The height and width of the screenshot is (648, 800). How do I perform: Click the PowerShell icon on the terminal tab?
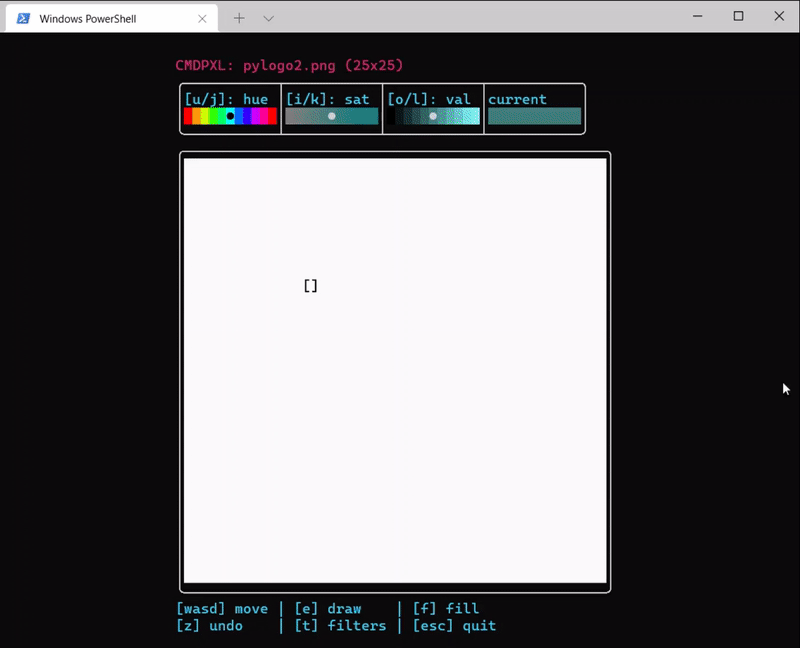point(24,17)
